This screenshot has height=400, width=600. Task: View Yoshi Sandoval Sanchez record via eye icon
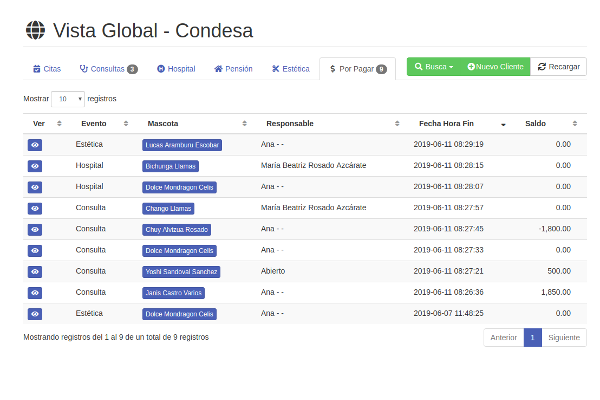pos(35,271)
